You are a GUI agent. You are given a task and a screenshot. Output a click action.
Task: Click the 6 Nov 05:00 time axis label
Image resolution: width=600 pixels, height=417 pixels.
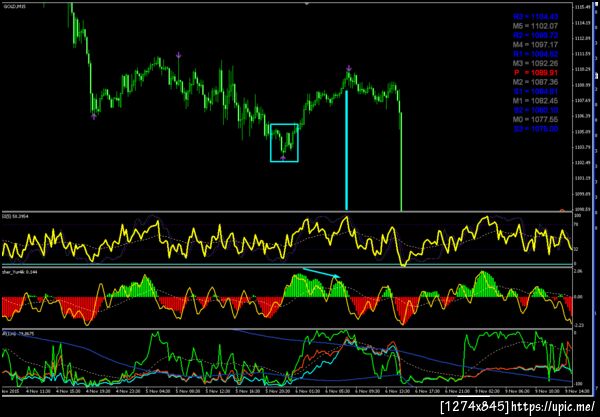(339, 391)
